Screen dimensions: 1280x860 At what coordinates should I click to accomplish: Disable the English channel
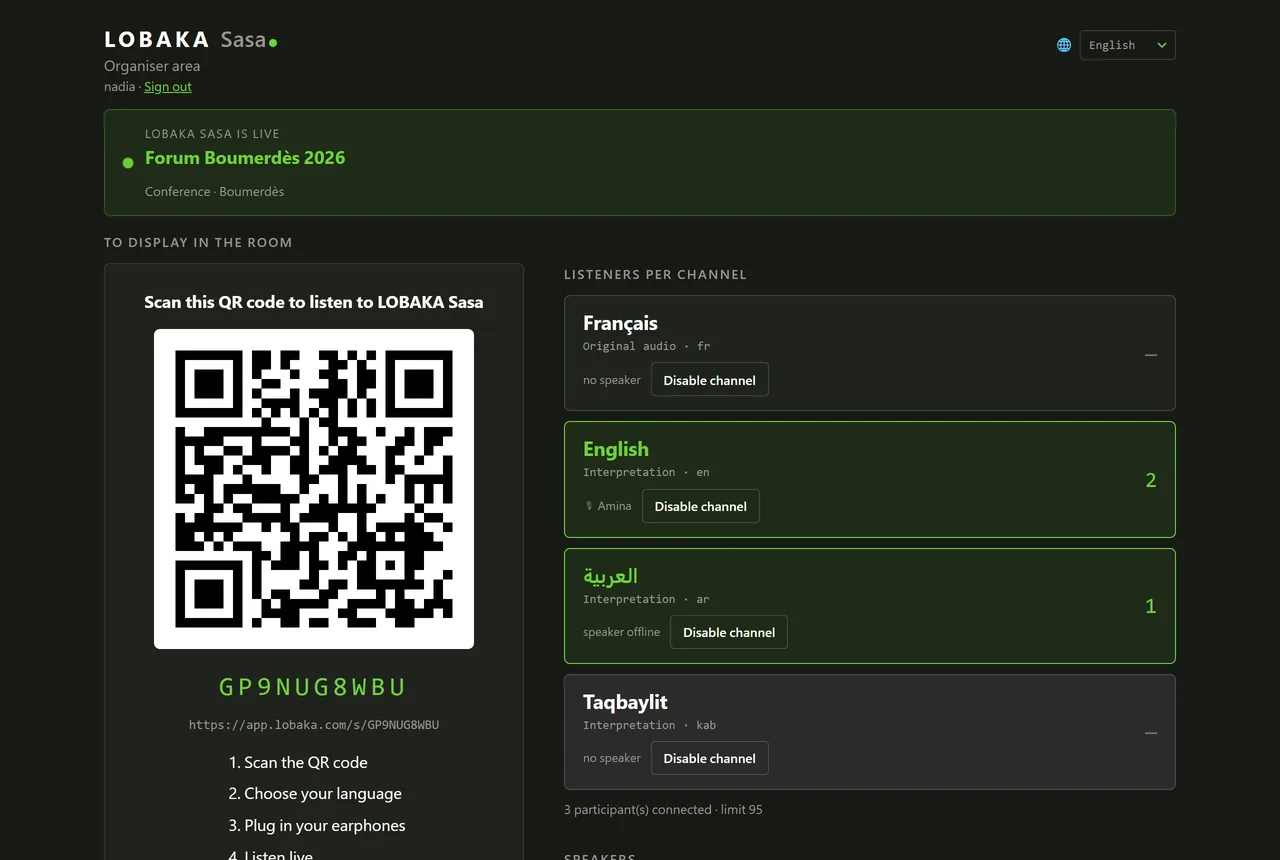(x=701, y=506)
